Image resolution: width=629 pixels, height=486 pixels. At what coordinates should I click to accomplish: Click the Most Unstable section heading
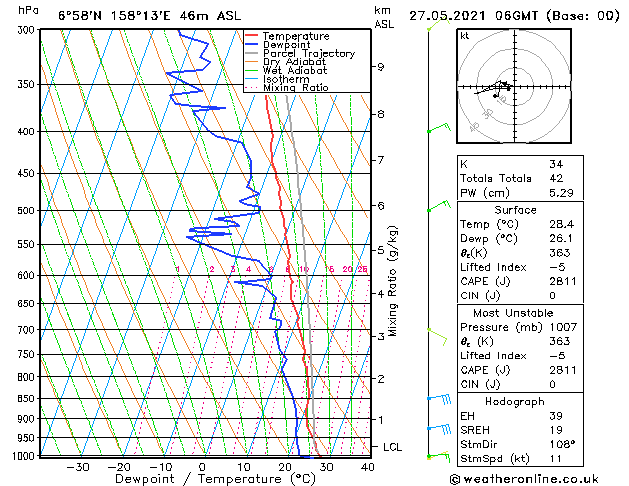point(513,313)
